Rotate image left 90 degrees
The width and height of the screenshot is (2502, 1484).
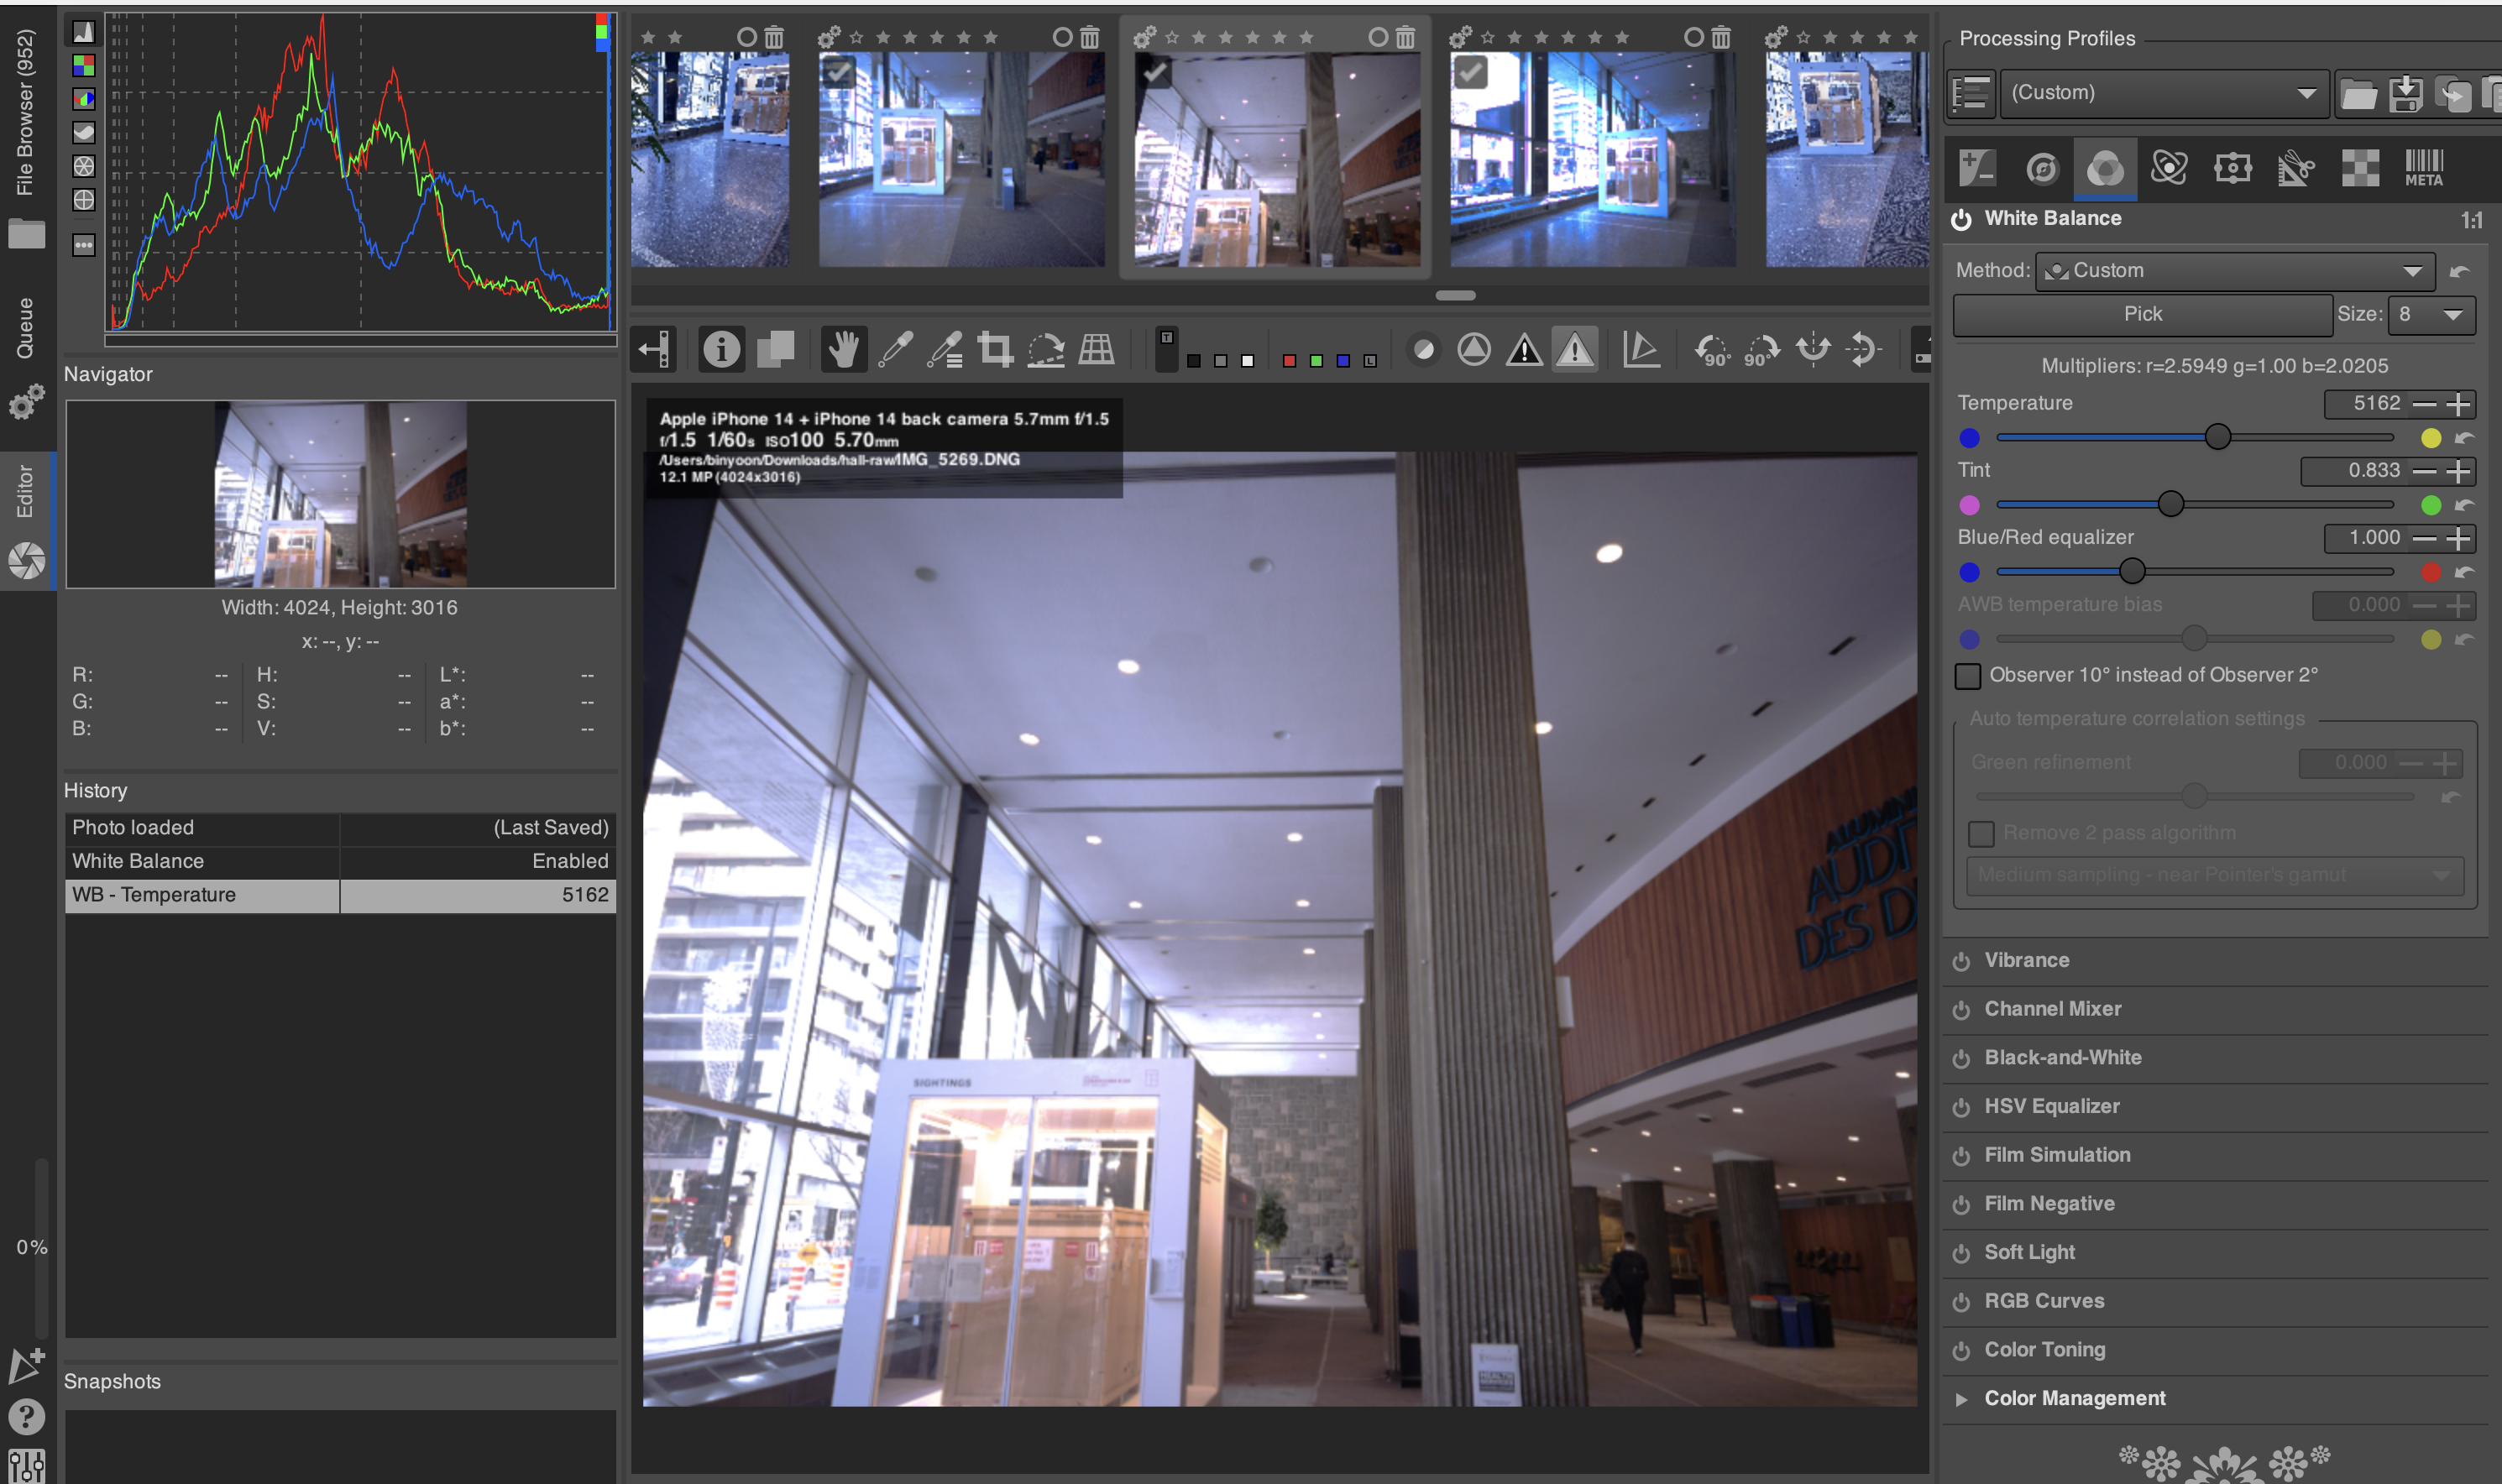coord(1711,349)
